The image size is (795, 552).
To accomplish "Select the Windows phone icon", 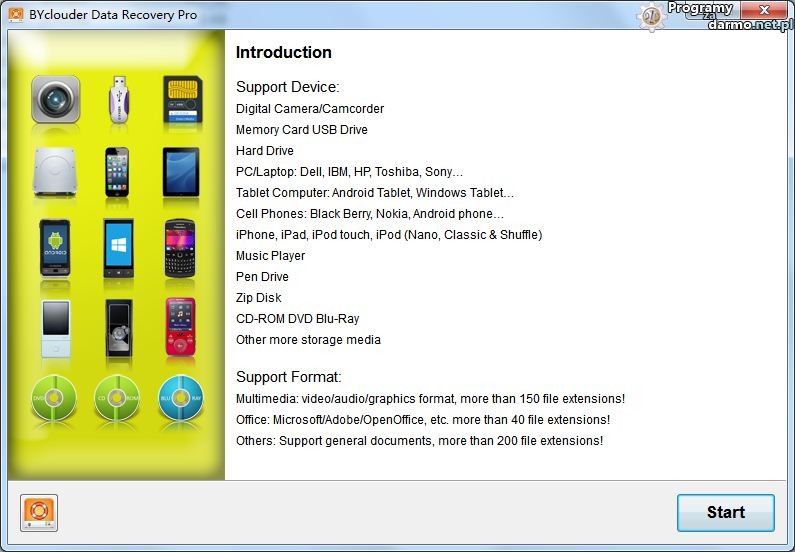I will coord(118,247).
